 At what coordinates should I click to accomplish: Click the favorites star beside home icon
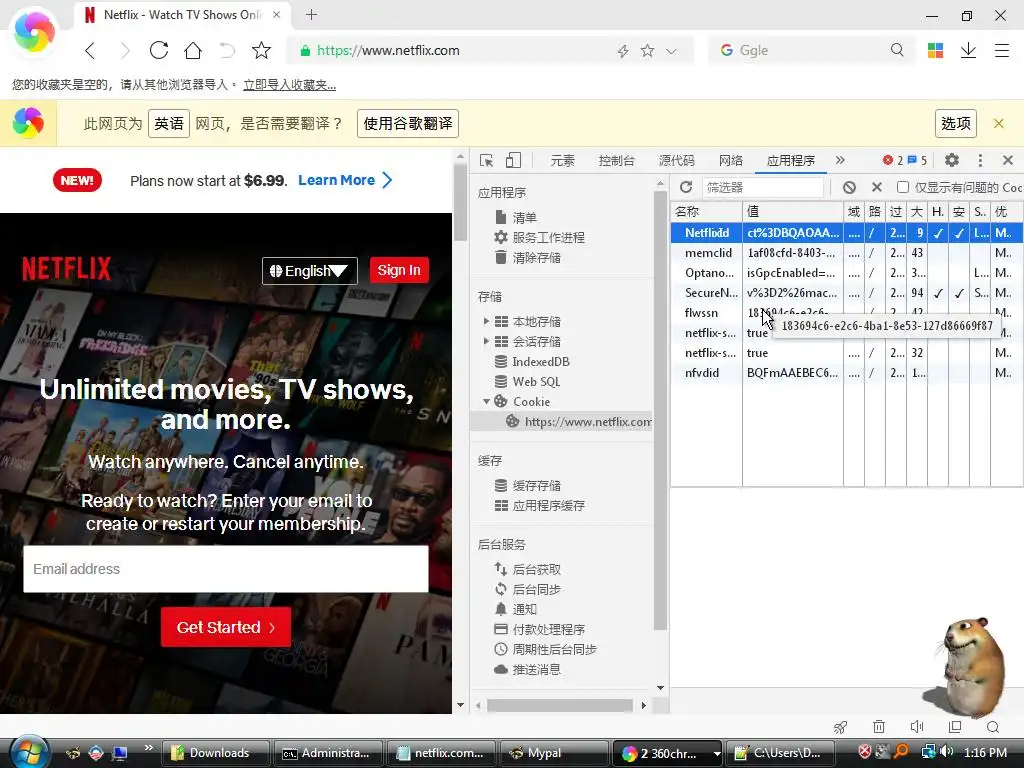tap(261, 50)
